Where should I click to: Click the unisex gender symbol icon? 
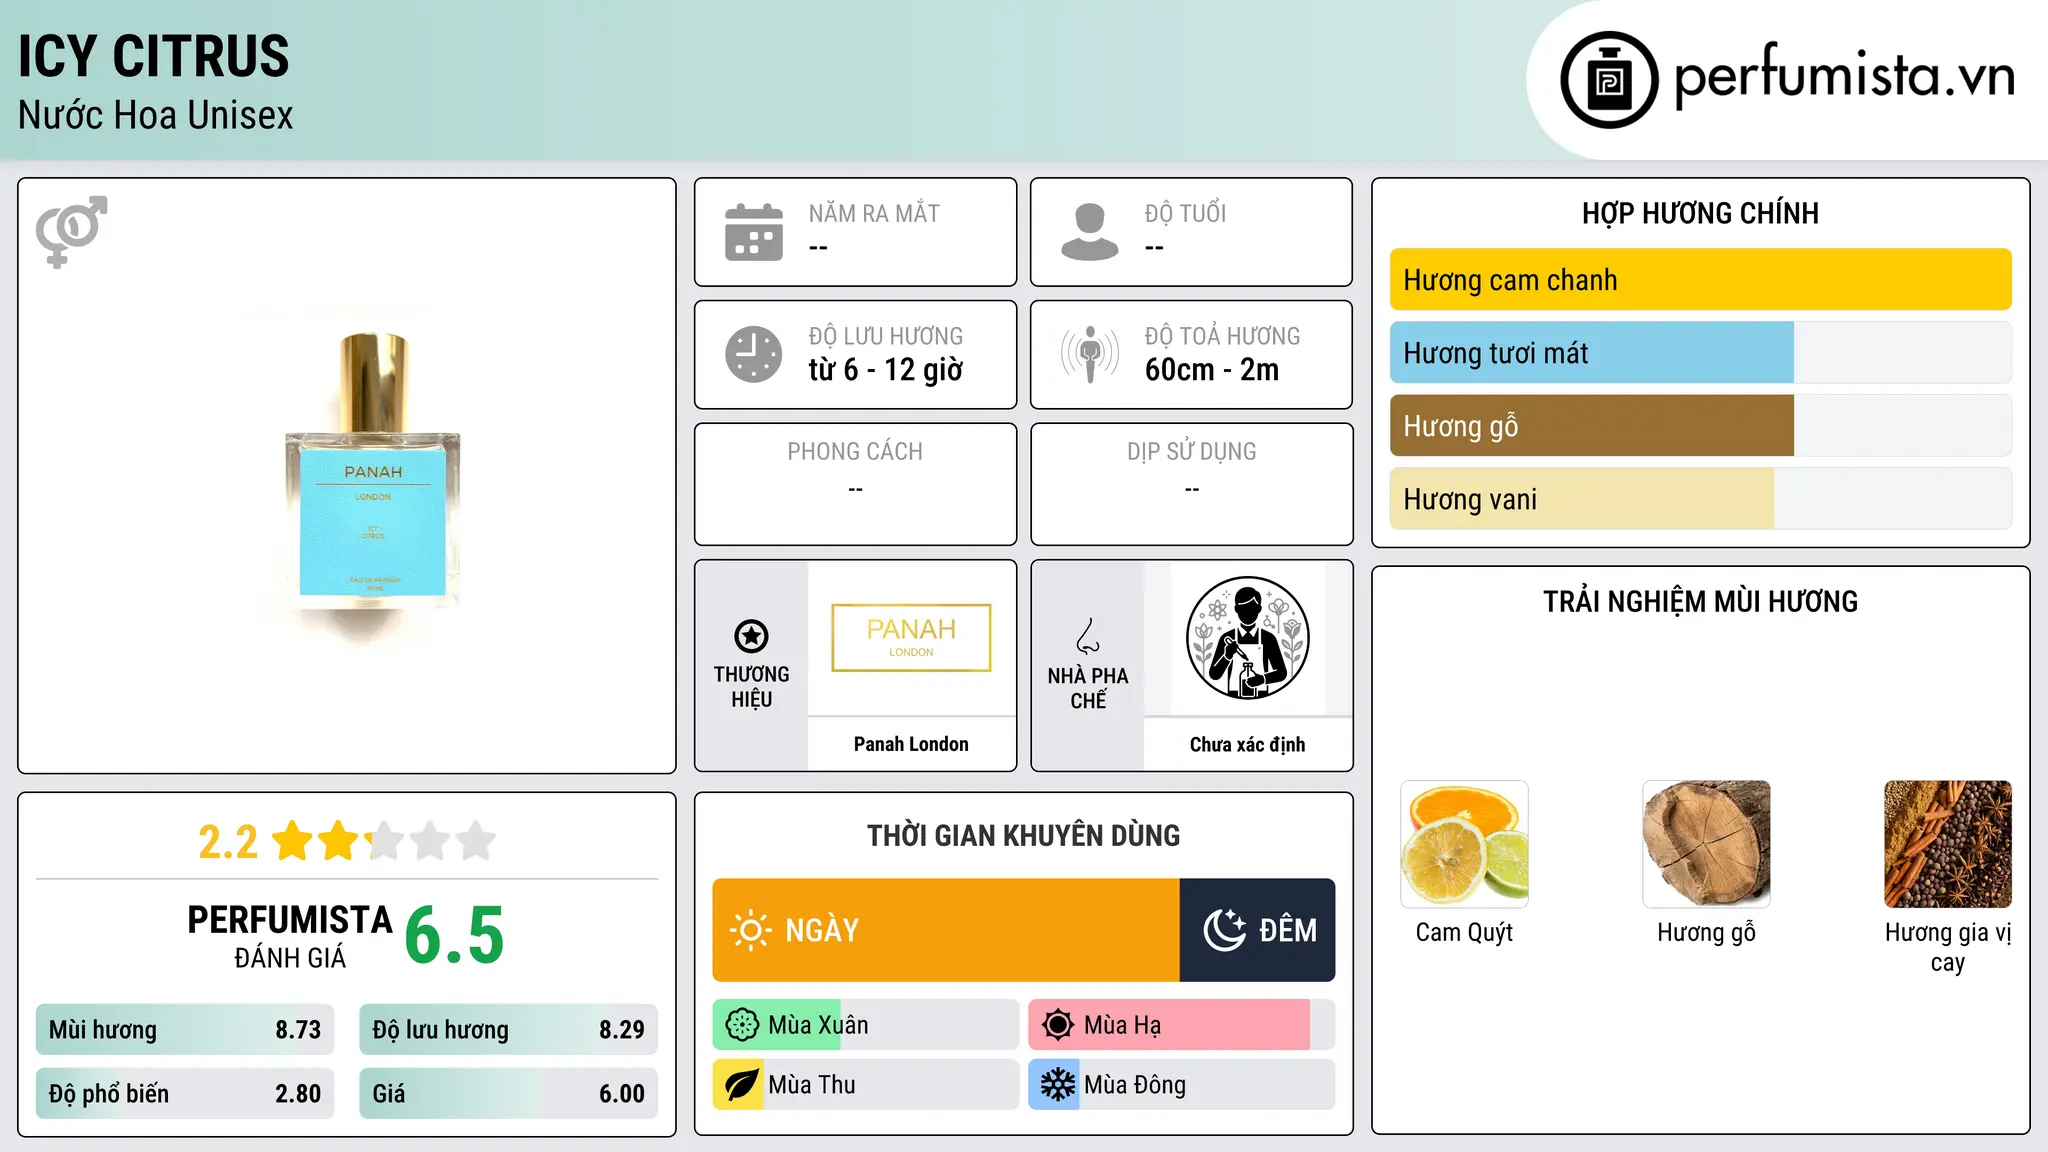(71, 231)
